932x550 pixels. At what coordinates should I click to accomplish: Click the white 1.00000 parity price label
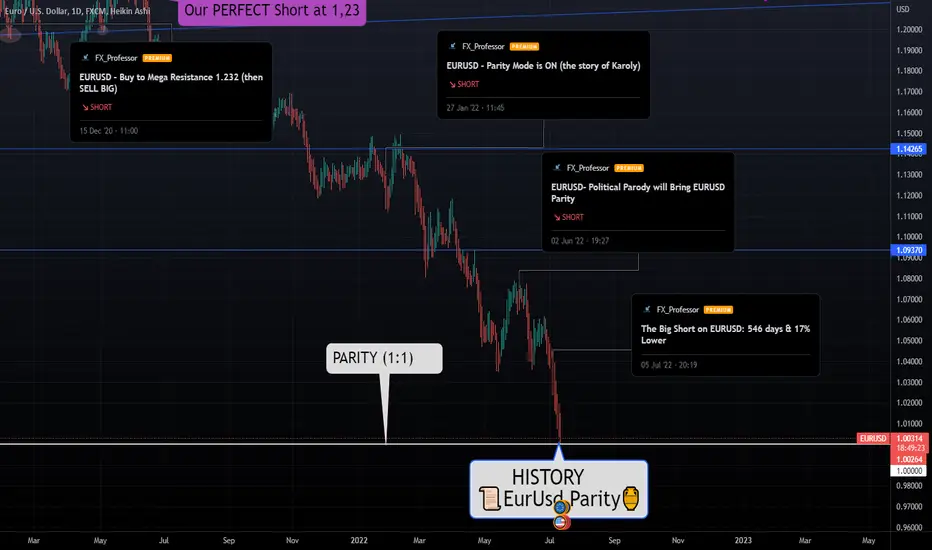[909, 471]
